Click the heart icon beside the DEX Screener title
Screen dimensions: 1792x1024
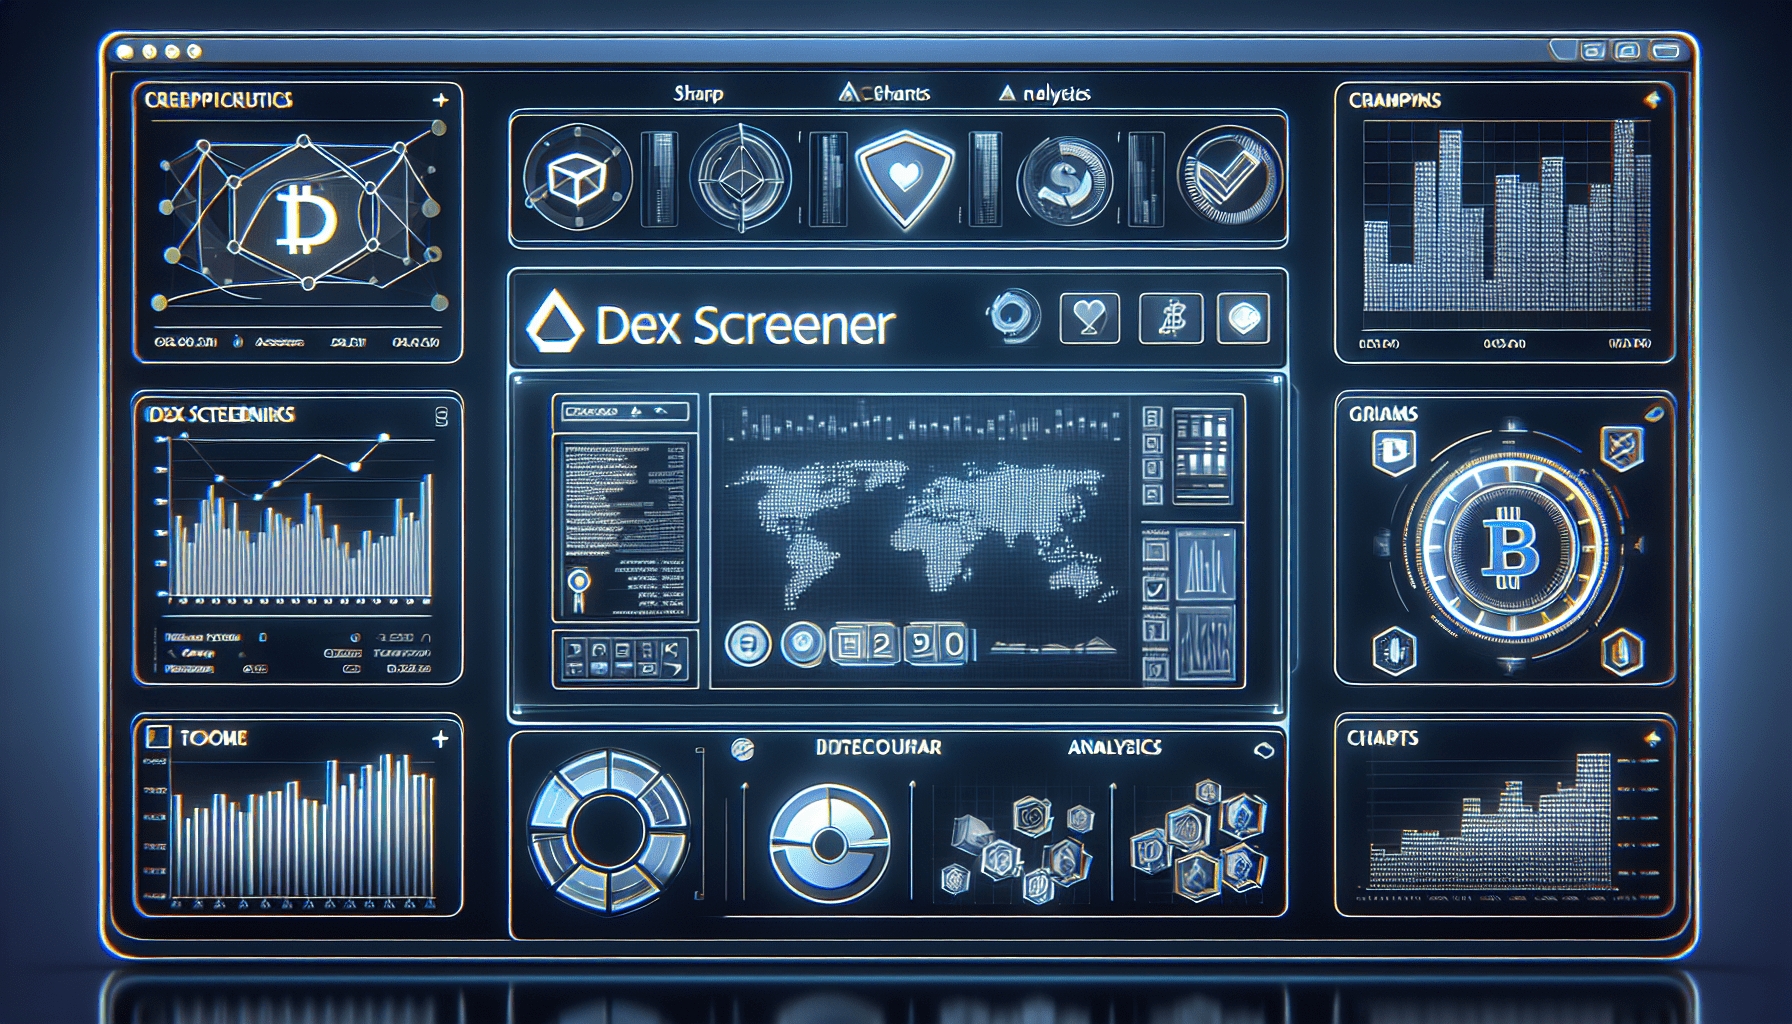tap(1090, 320)
